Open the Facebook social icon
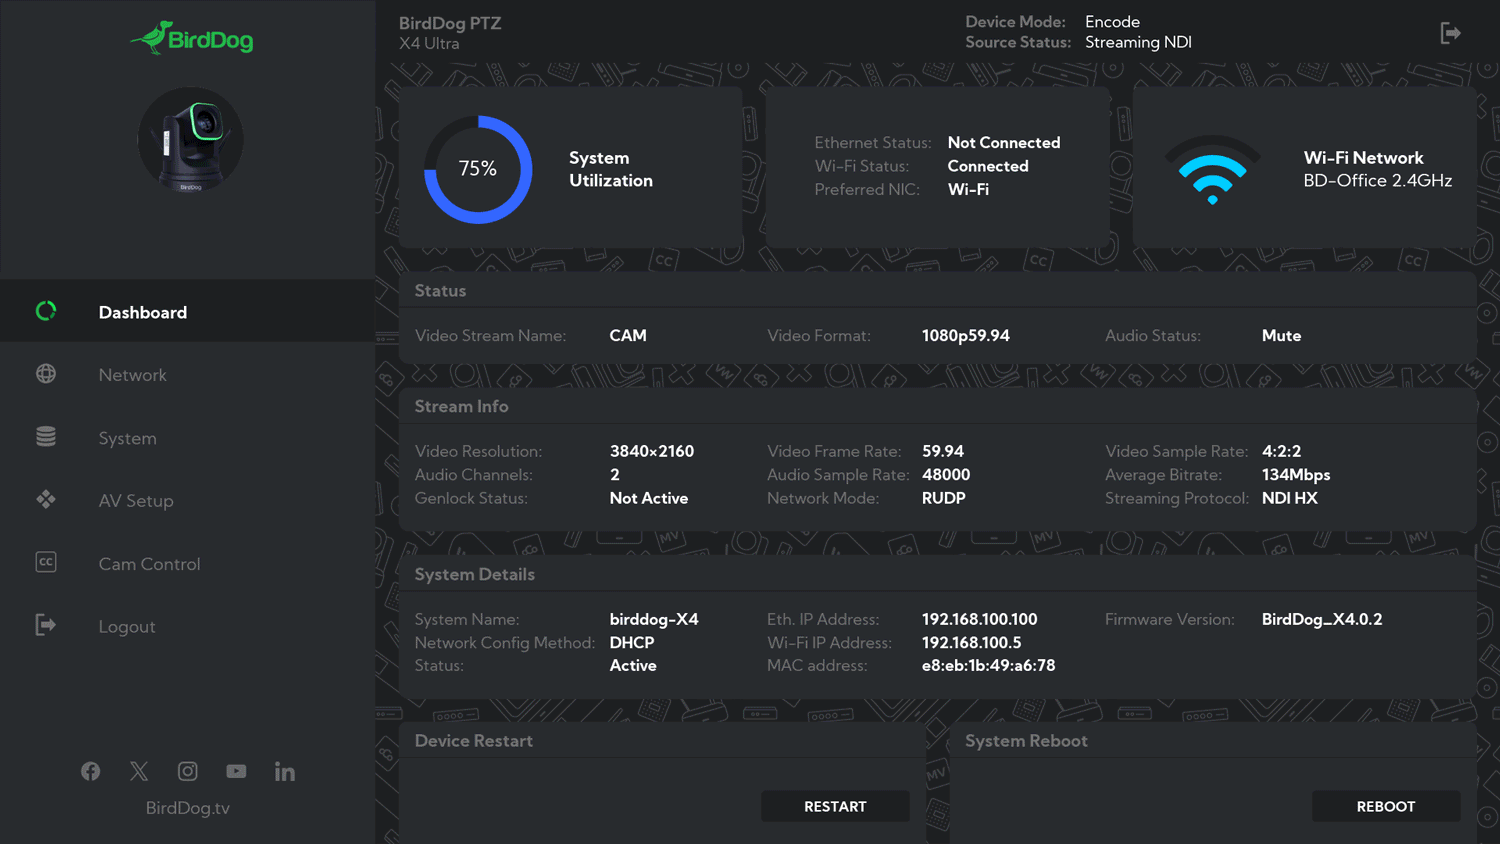 91,771
